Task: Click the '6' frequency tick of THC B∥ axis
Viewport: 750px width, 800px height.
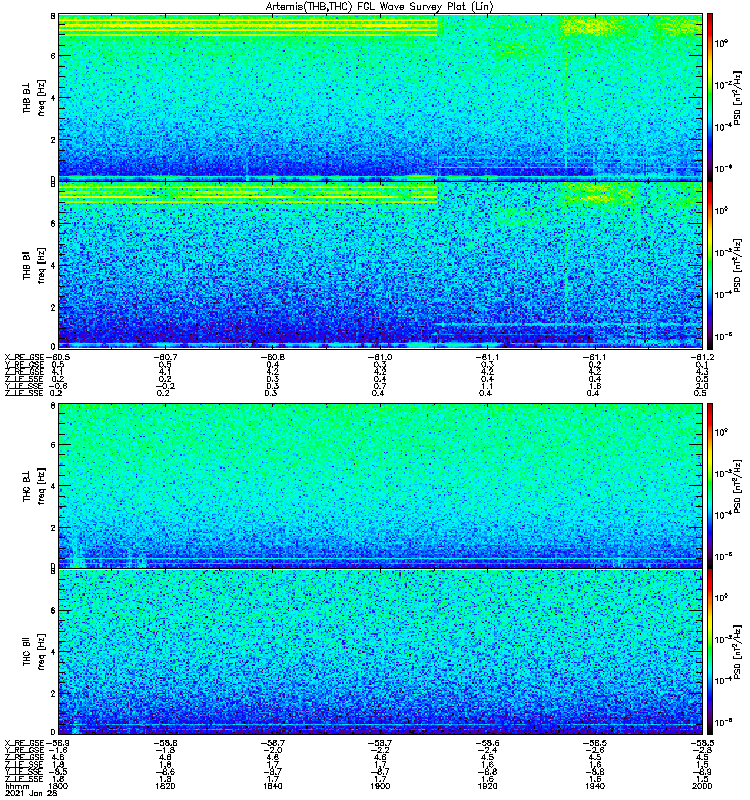Action: pos(53,610)
